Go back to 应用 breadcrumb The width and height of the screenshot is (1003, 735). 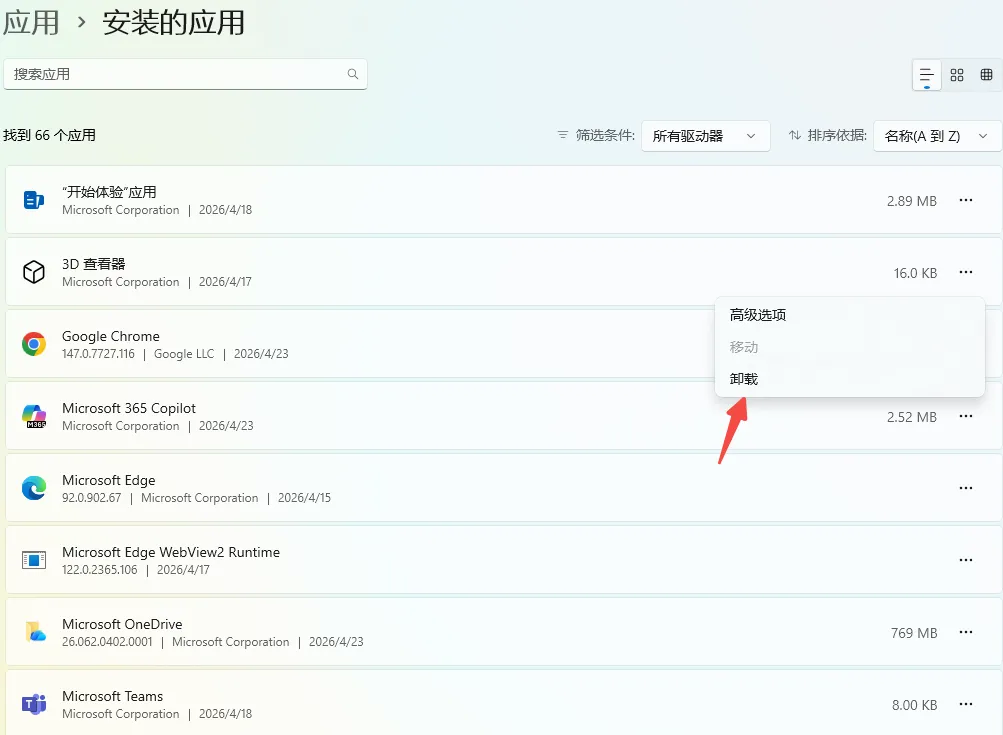(31, 22)
